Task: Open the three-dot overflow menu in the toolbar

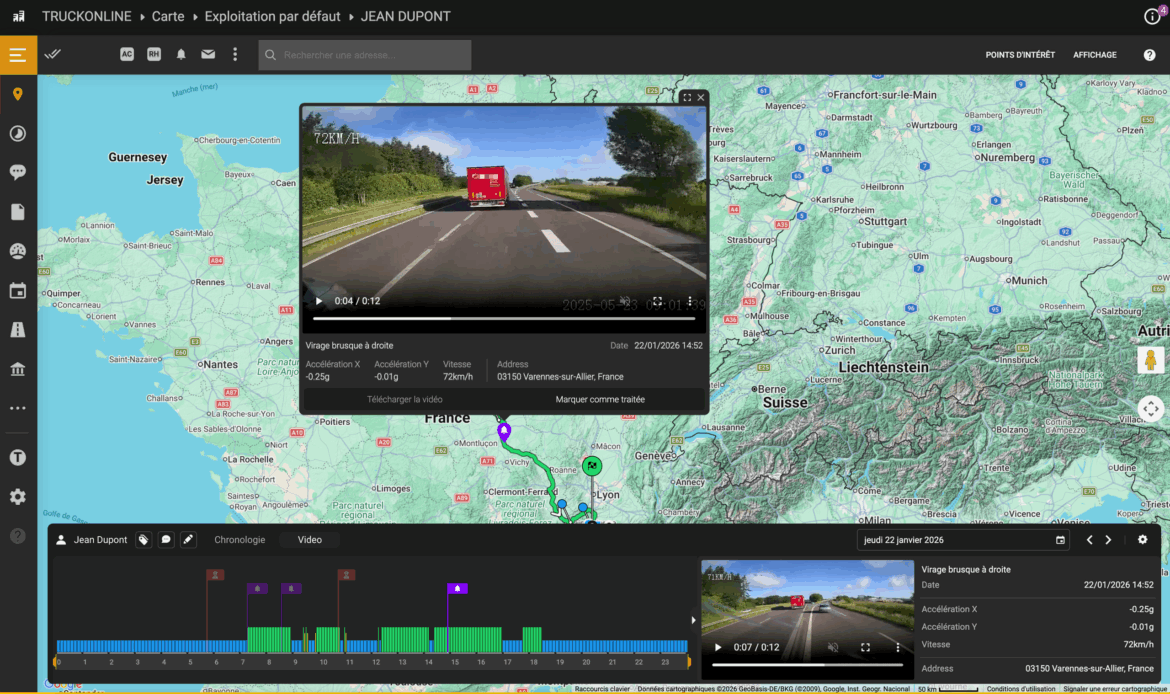Action: click(235, 55)
